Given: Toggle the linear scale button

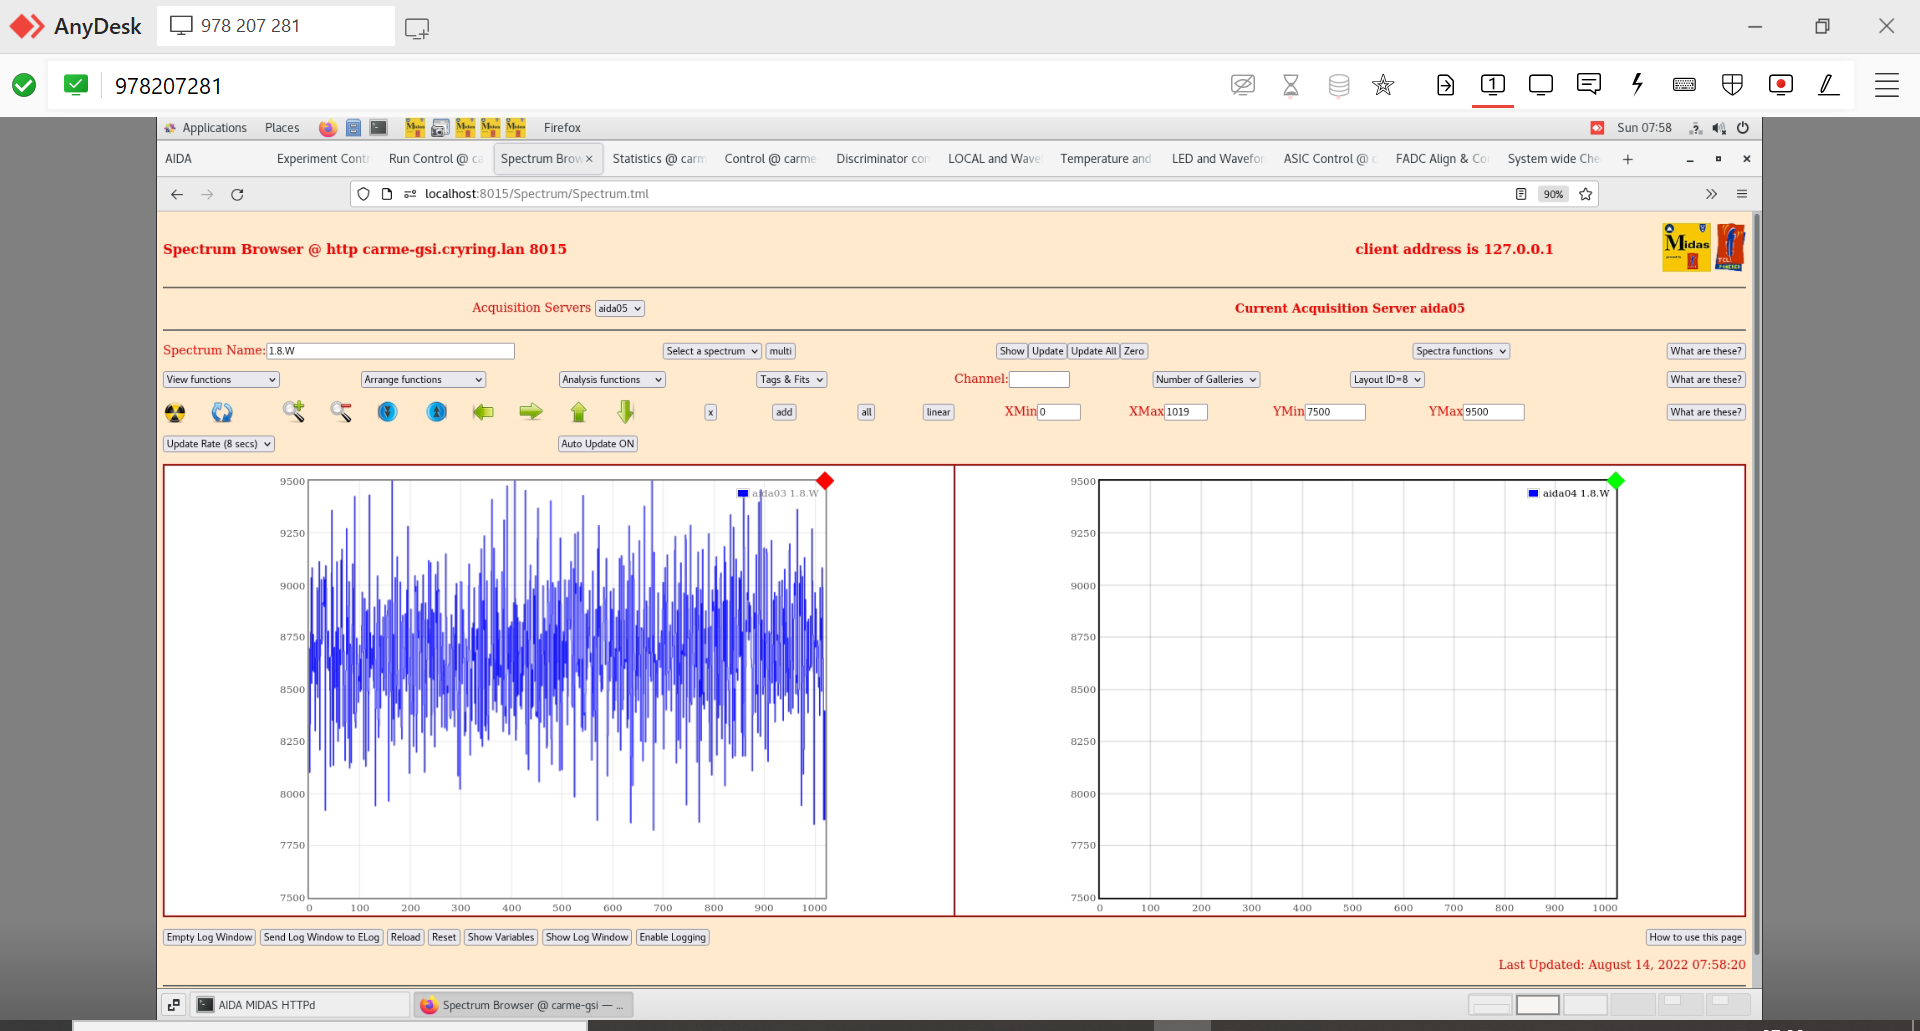Looking at the screenshot, I should coord(938,412).
